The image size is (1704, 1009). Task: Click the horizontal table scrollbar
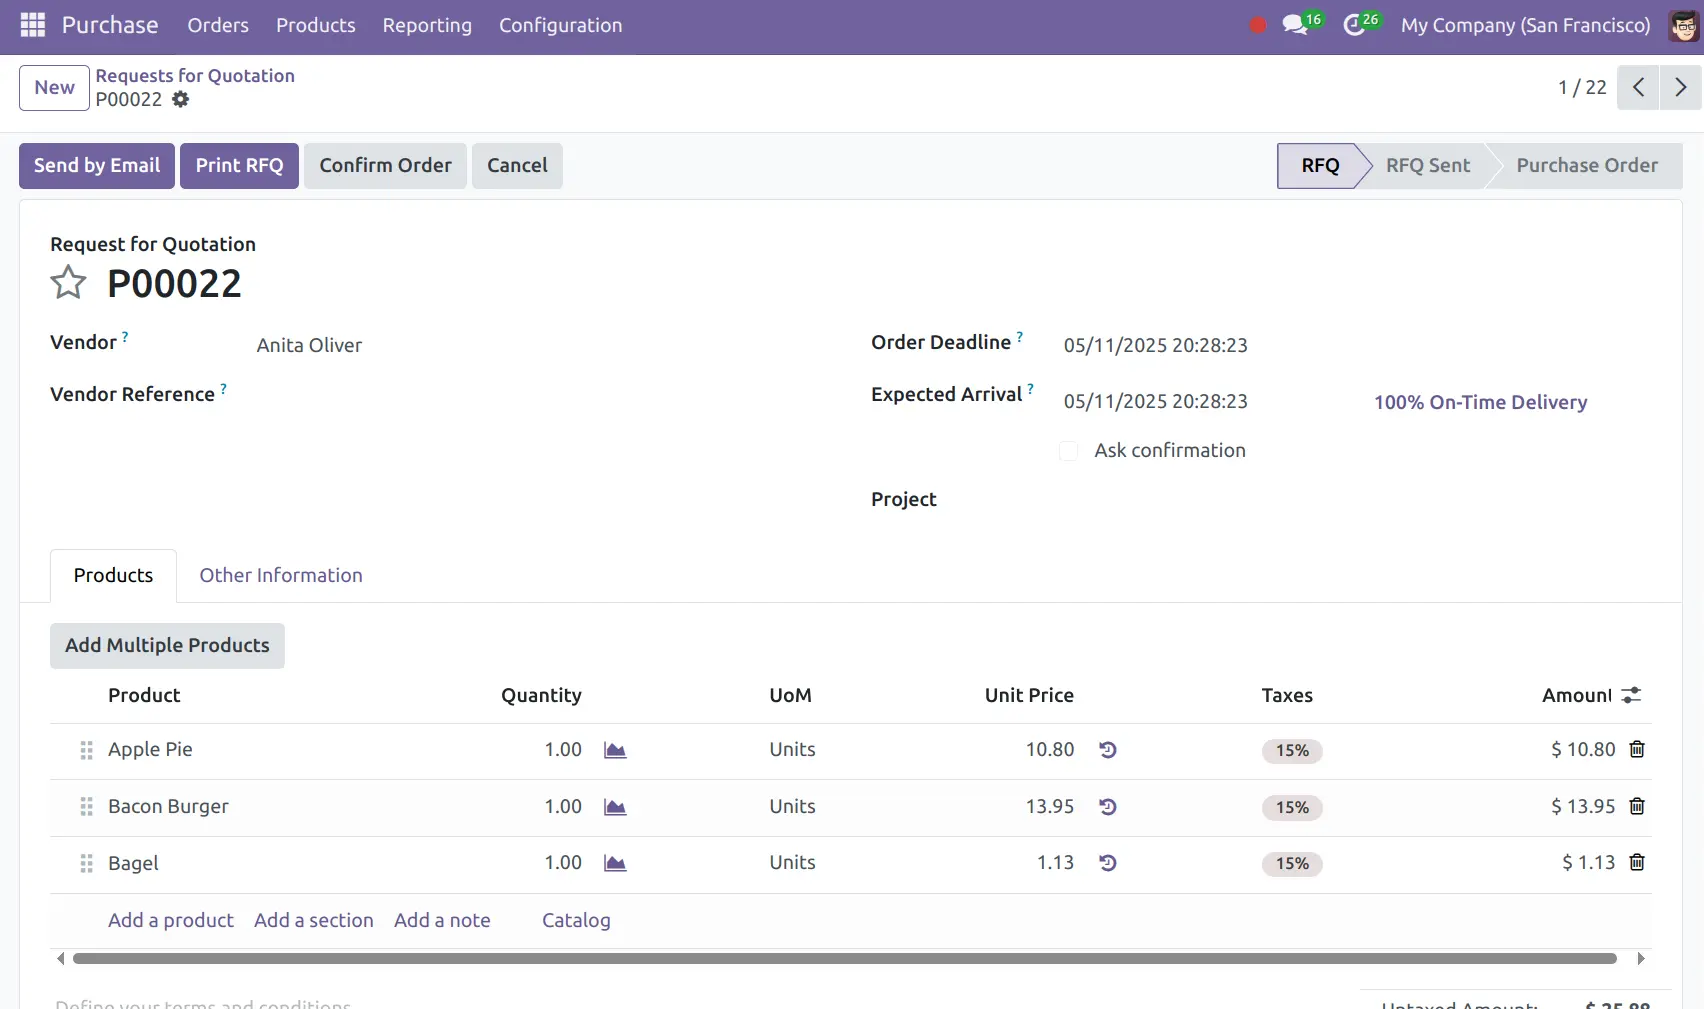click(845, 959)
